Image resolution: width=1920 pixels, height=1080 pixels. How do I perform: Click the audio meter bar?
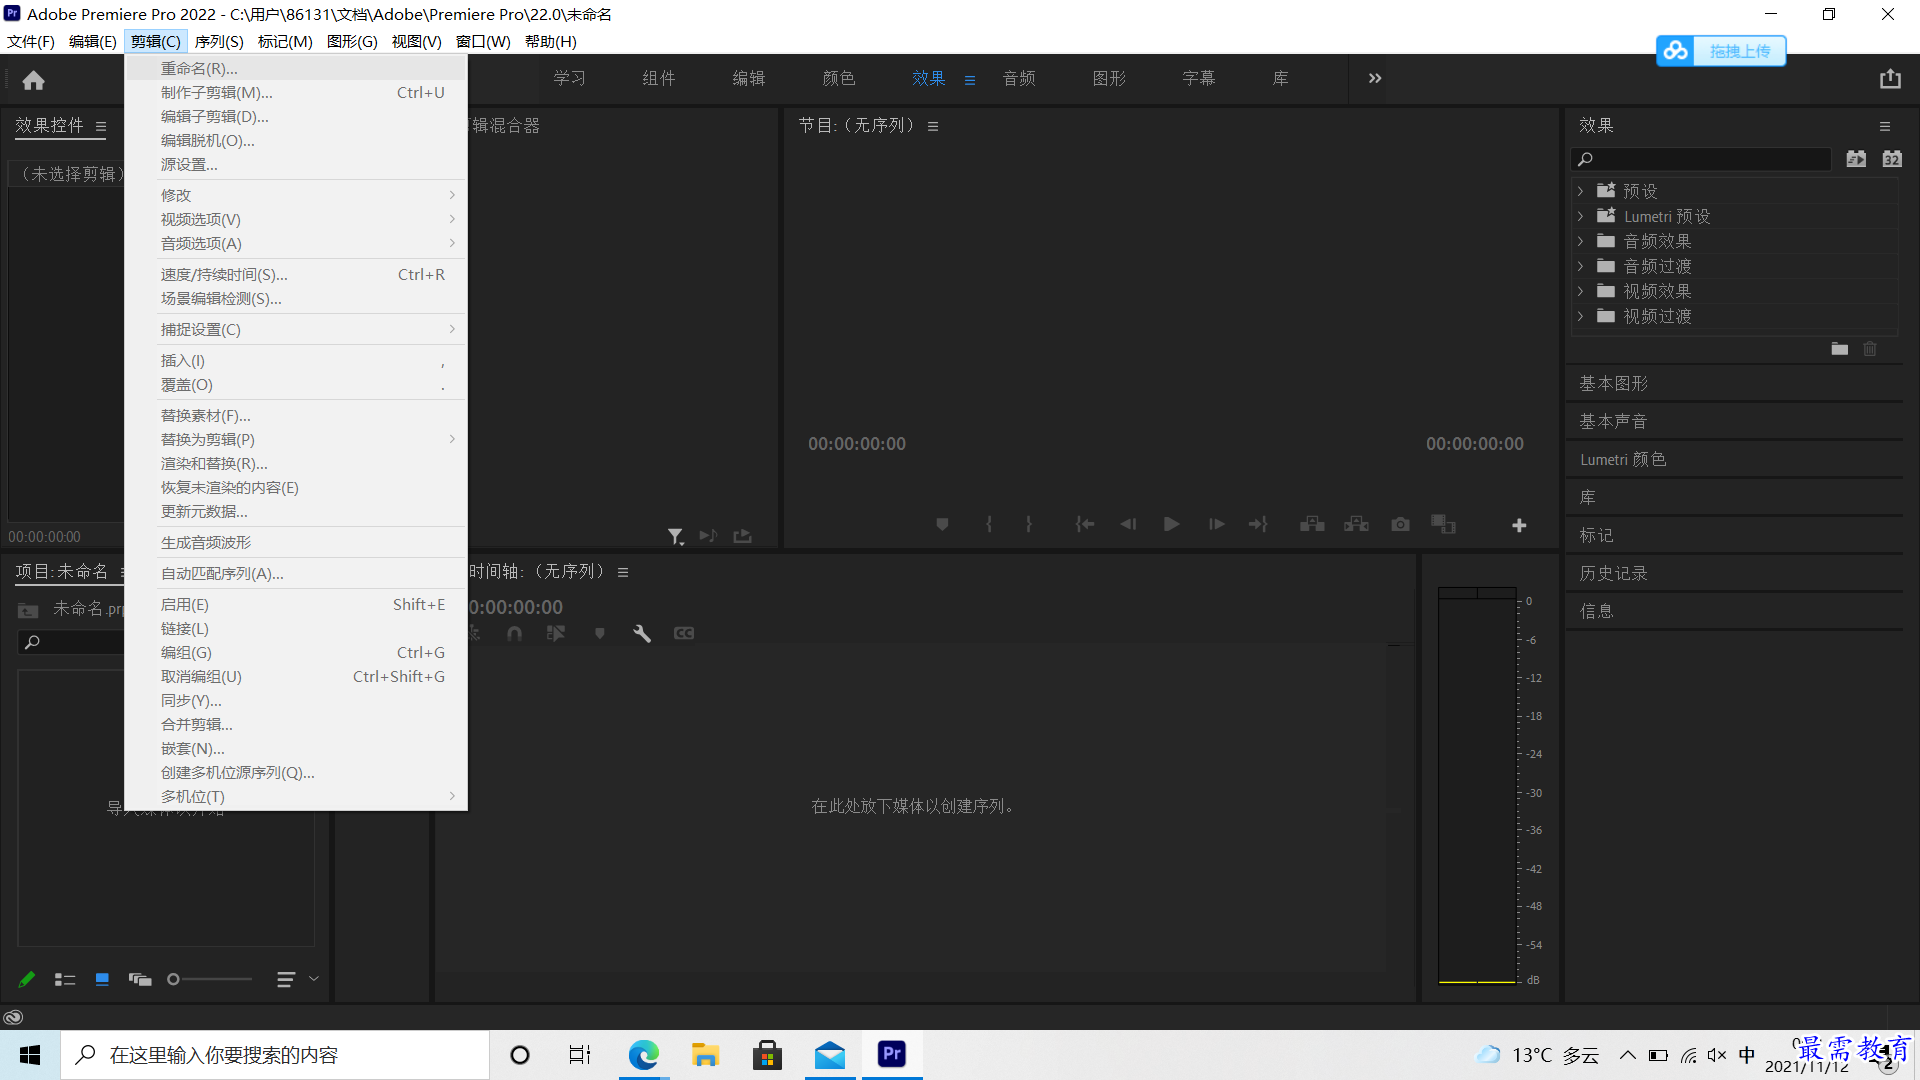tap(1477, 785)
